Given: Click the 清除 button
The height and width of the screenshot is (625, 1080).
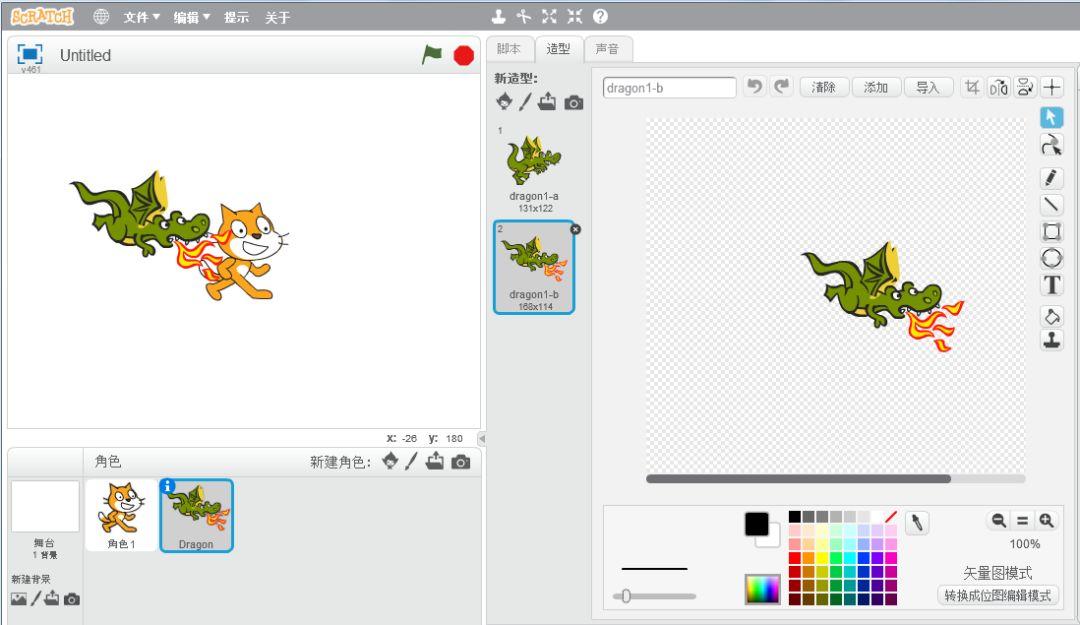Looking at the screenshot, I should click(x=824, y=88).
